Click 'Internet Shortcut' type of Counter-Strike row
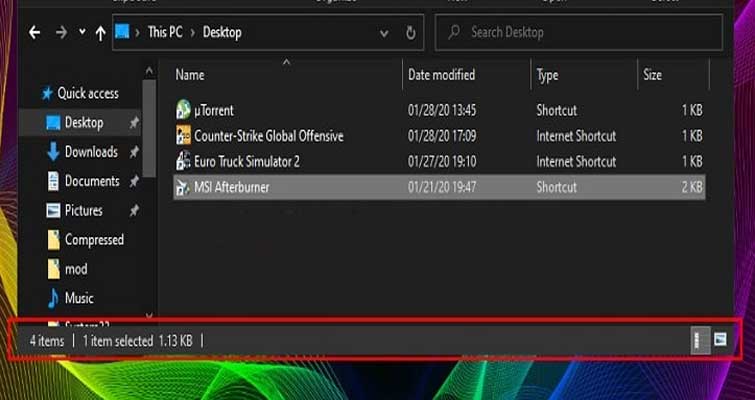The height and width of the screenshot is (400, 755). pos(576,136)
